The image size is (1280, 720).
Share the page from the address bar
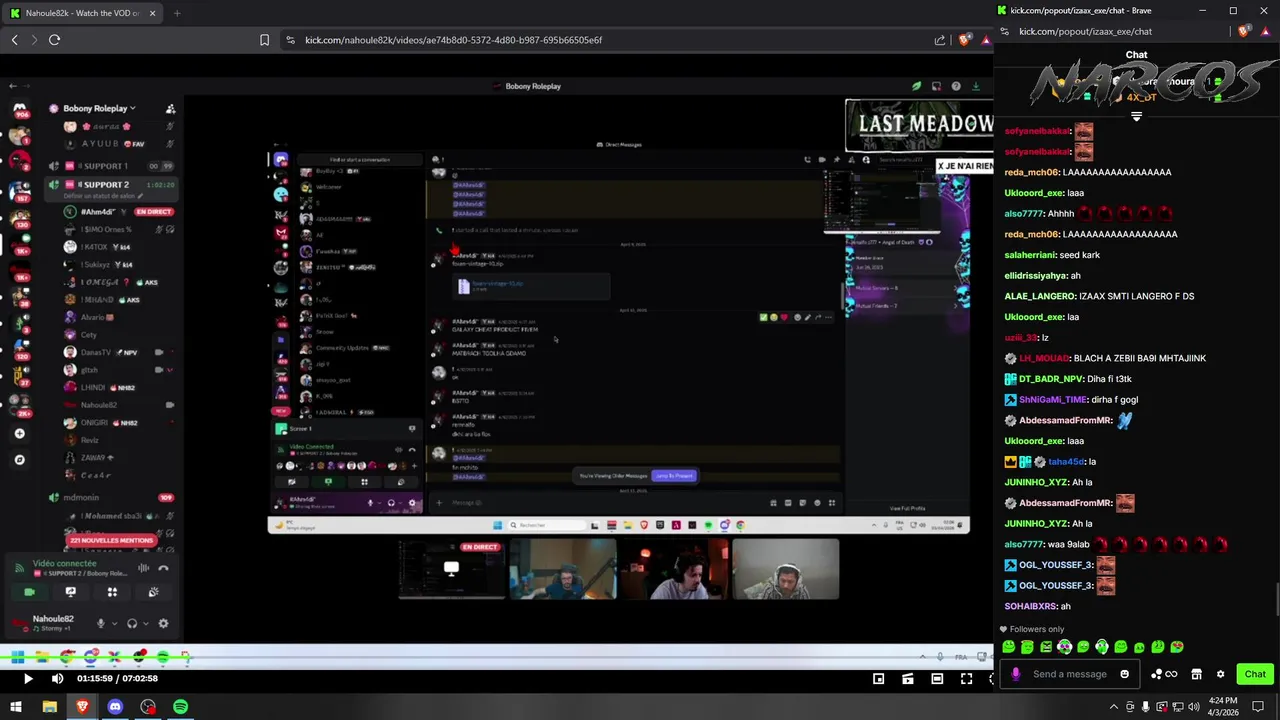coord(940,40)
